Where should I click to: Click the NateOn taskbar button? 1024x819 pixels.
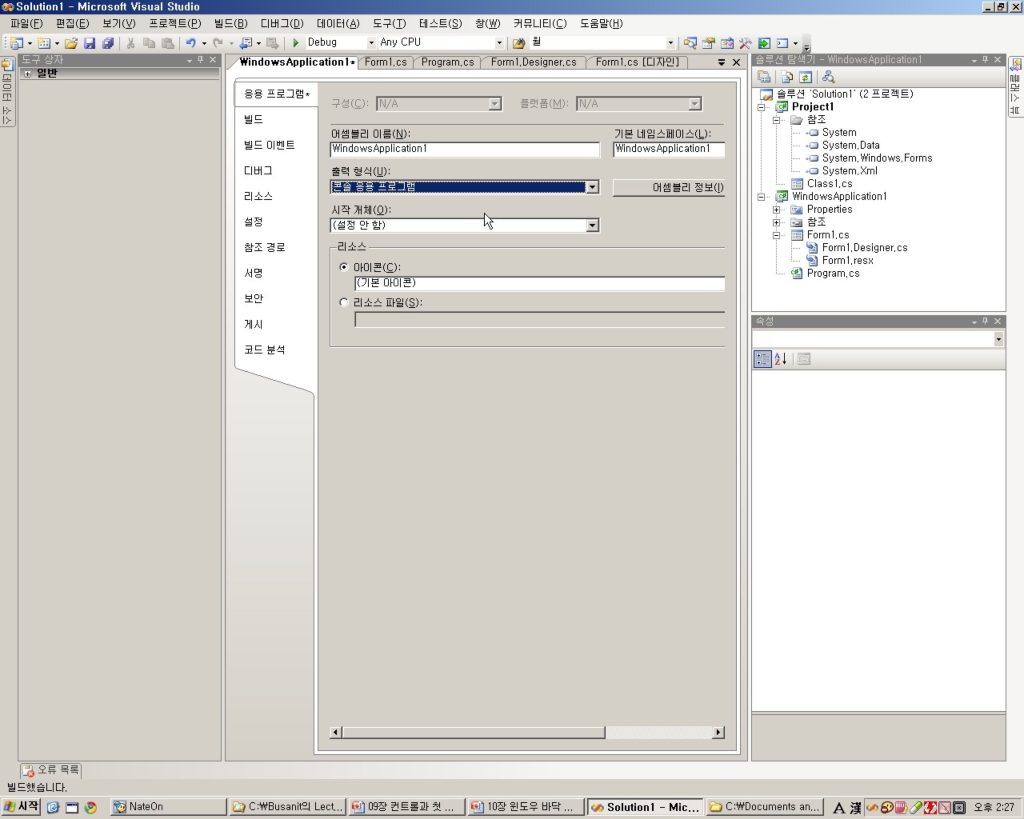(x=167, y=807)
